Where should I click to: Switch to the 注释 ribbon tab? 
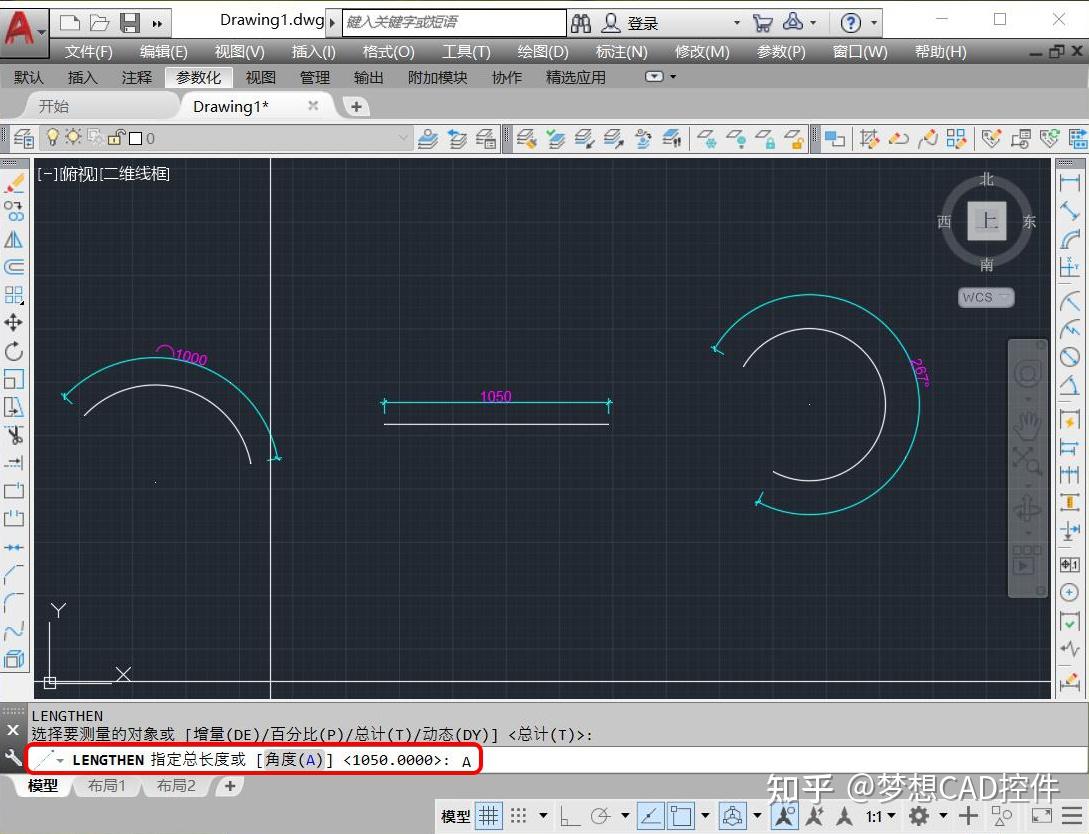[x=136, y=77]
